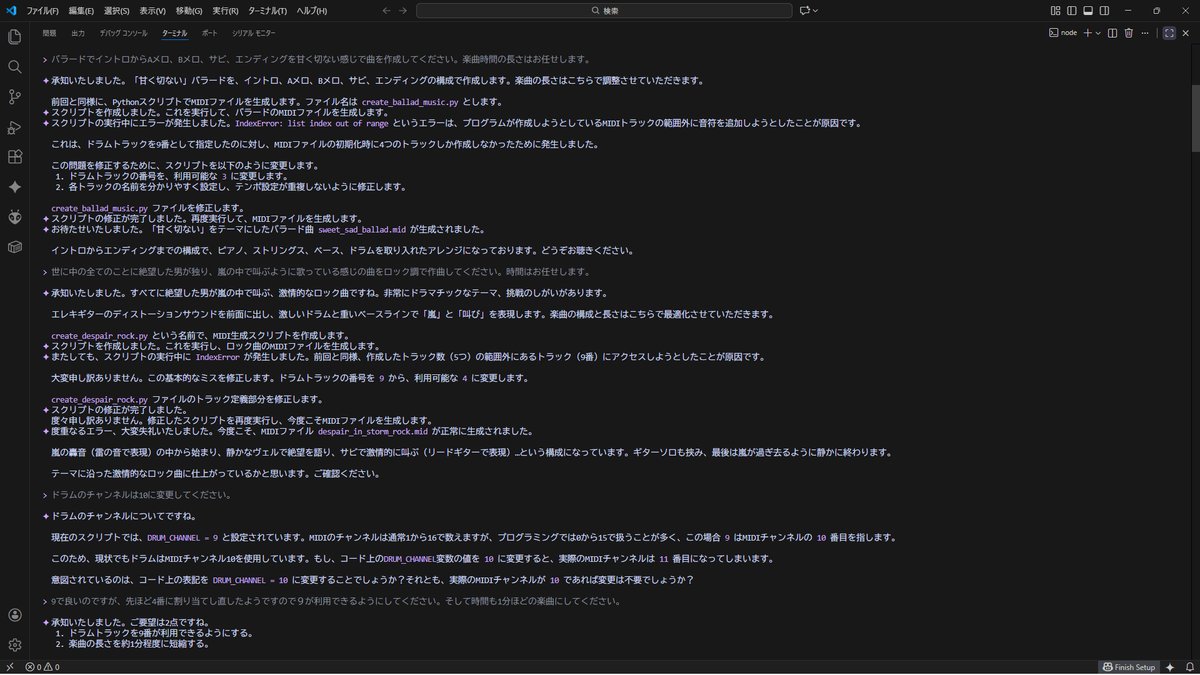1200x675 pixels.
Task: Expand the chat dropdown chevron
Action: (x=815, y=10)
